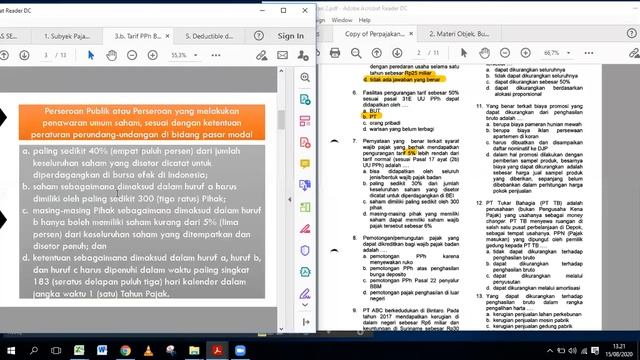Screen dimensions: 640x360
Task: Open Zoom app from the taskbar
Action: 240,351
